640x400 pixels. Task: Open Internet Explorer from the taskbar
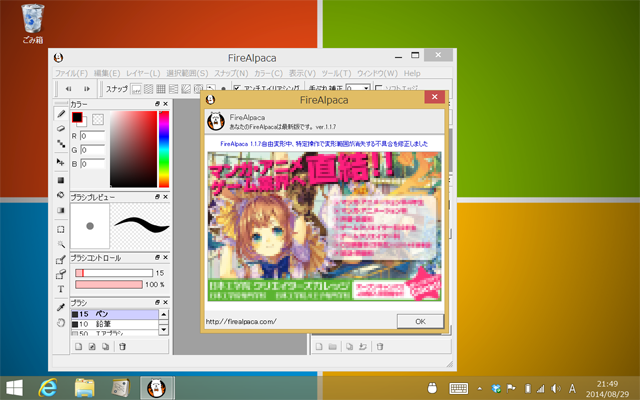click(48, 388)
